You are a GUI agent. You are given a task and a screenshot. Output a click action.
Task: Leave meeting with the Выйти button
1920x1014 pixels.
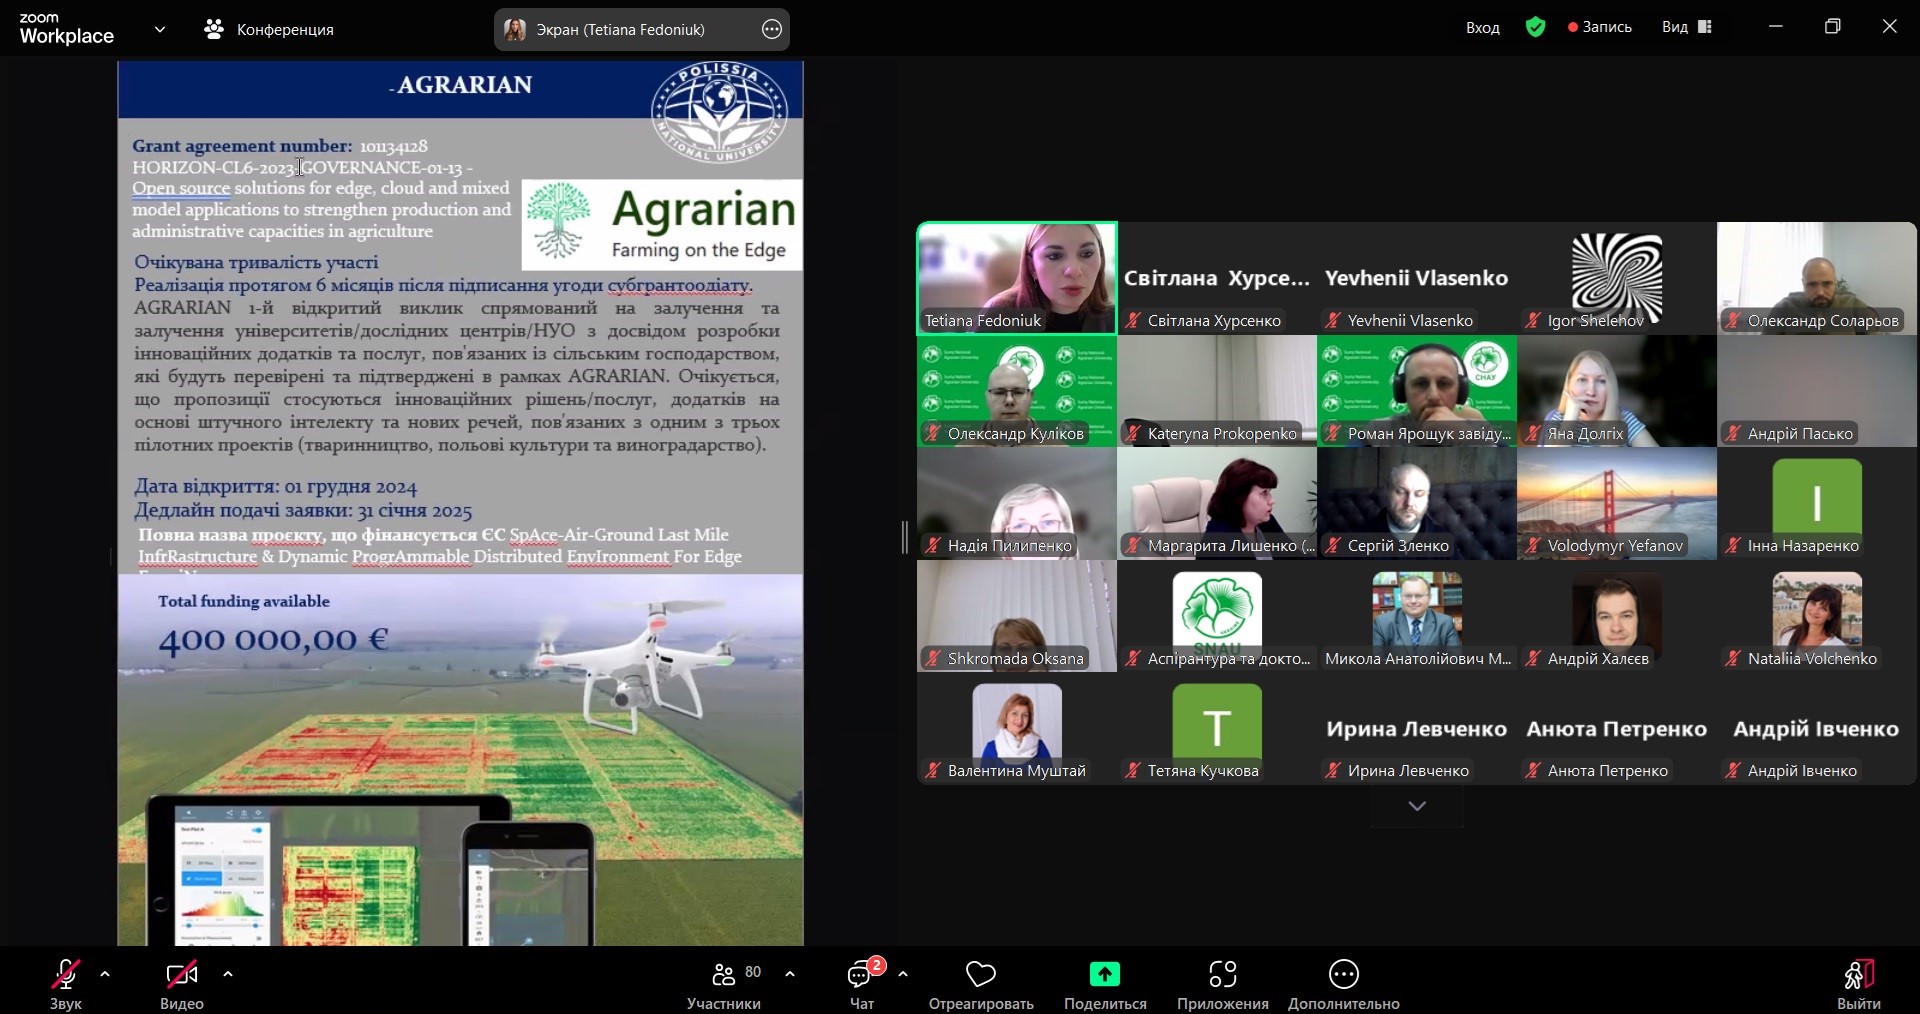click(x=1858, y=983)
